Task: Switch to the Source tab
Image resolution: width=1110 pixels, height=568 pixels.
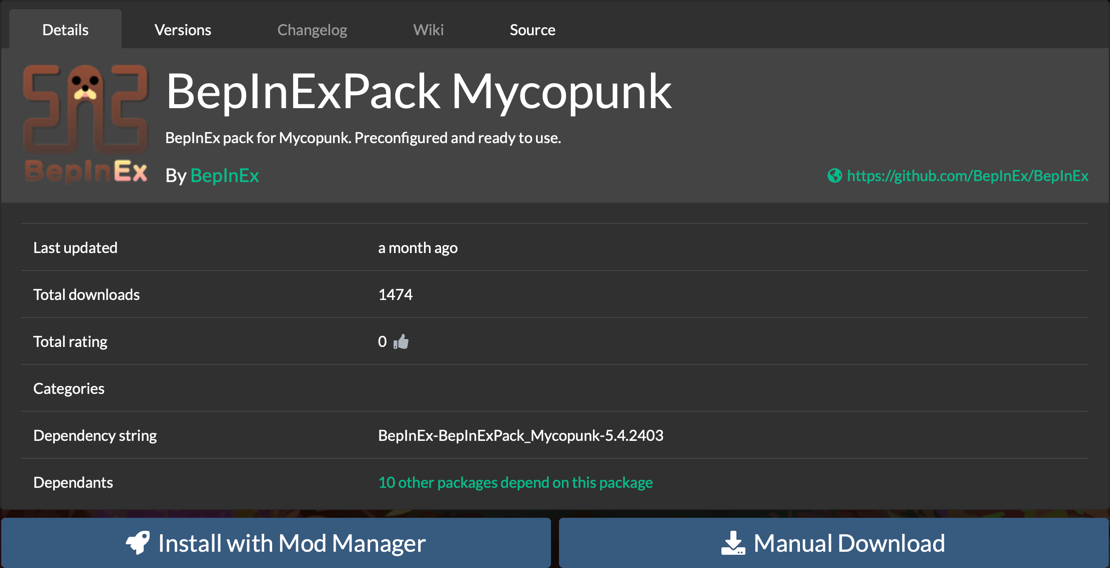Action: [x=532, y=30]
